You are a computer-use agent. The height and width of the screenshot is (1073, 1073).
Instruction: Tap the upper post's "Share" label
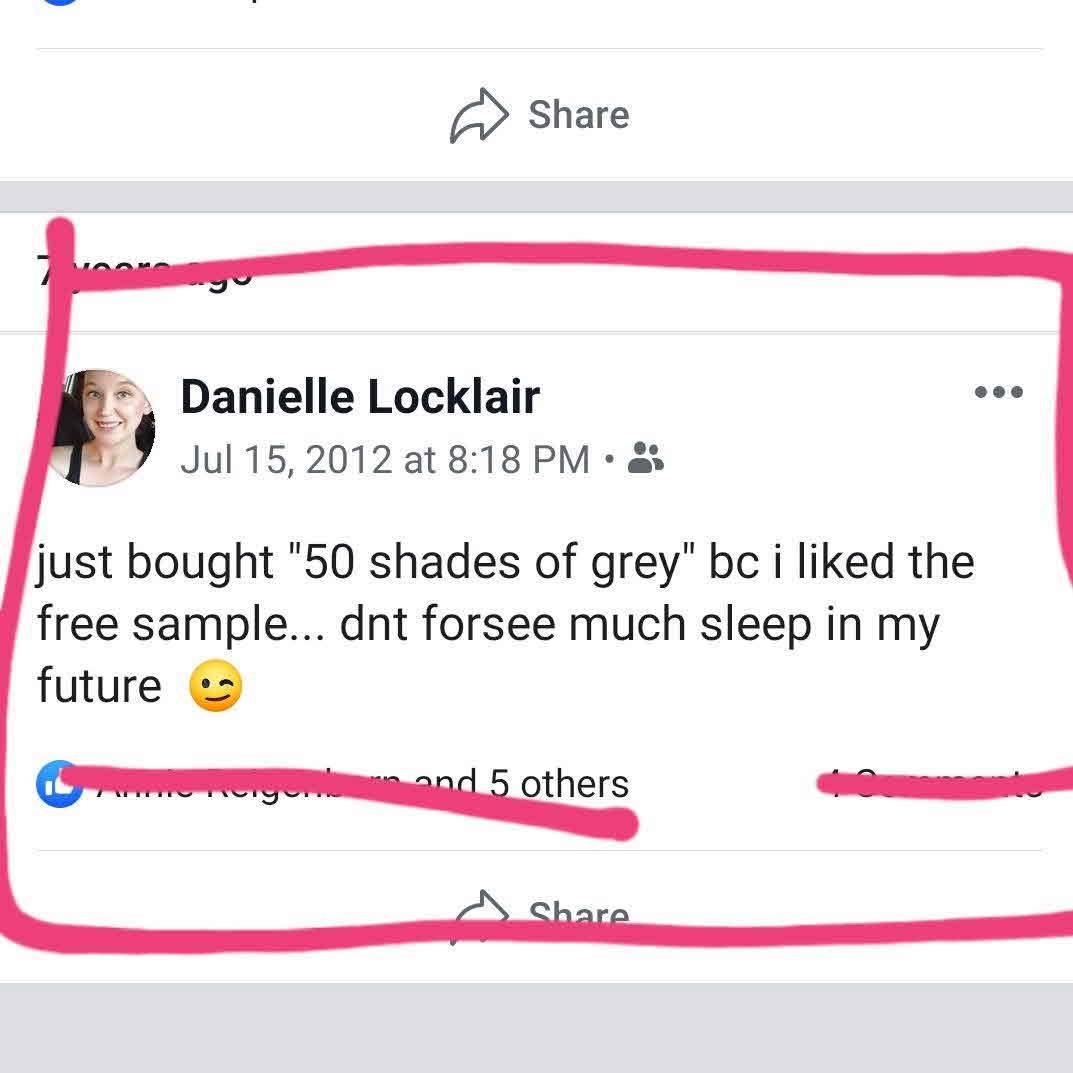(x=578, y=115)
